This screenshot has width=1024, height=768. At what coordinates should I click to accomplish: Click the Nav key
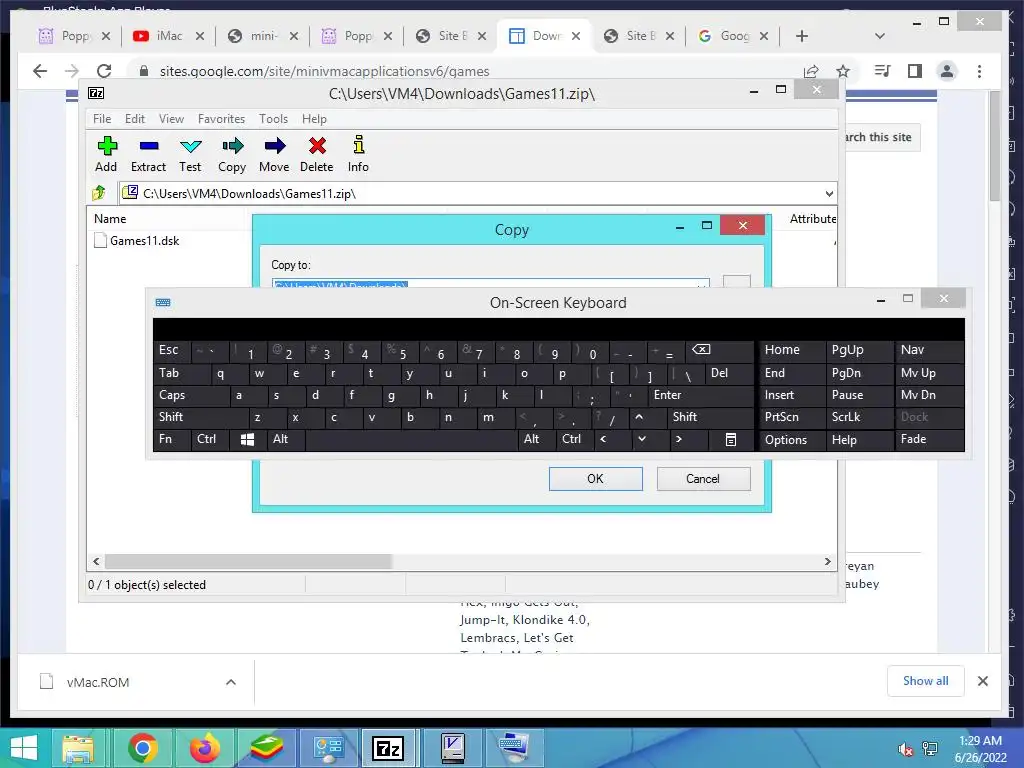(929, 350)
